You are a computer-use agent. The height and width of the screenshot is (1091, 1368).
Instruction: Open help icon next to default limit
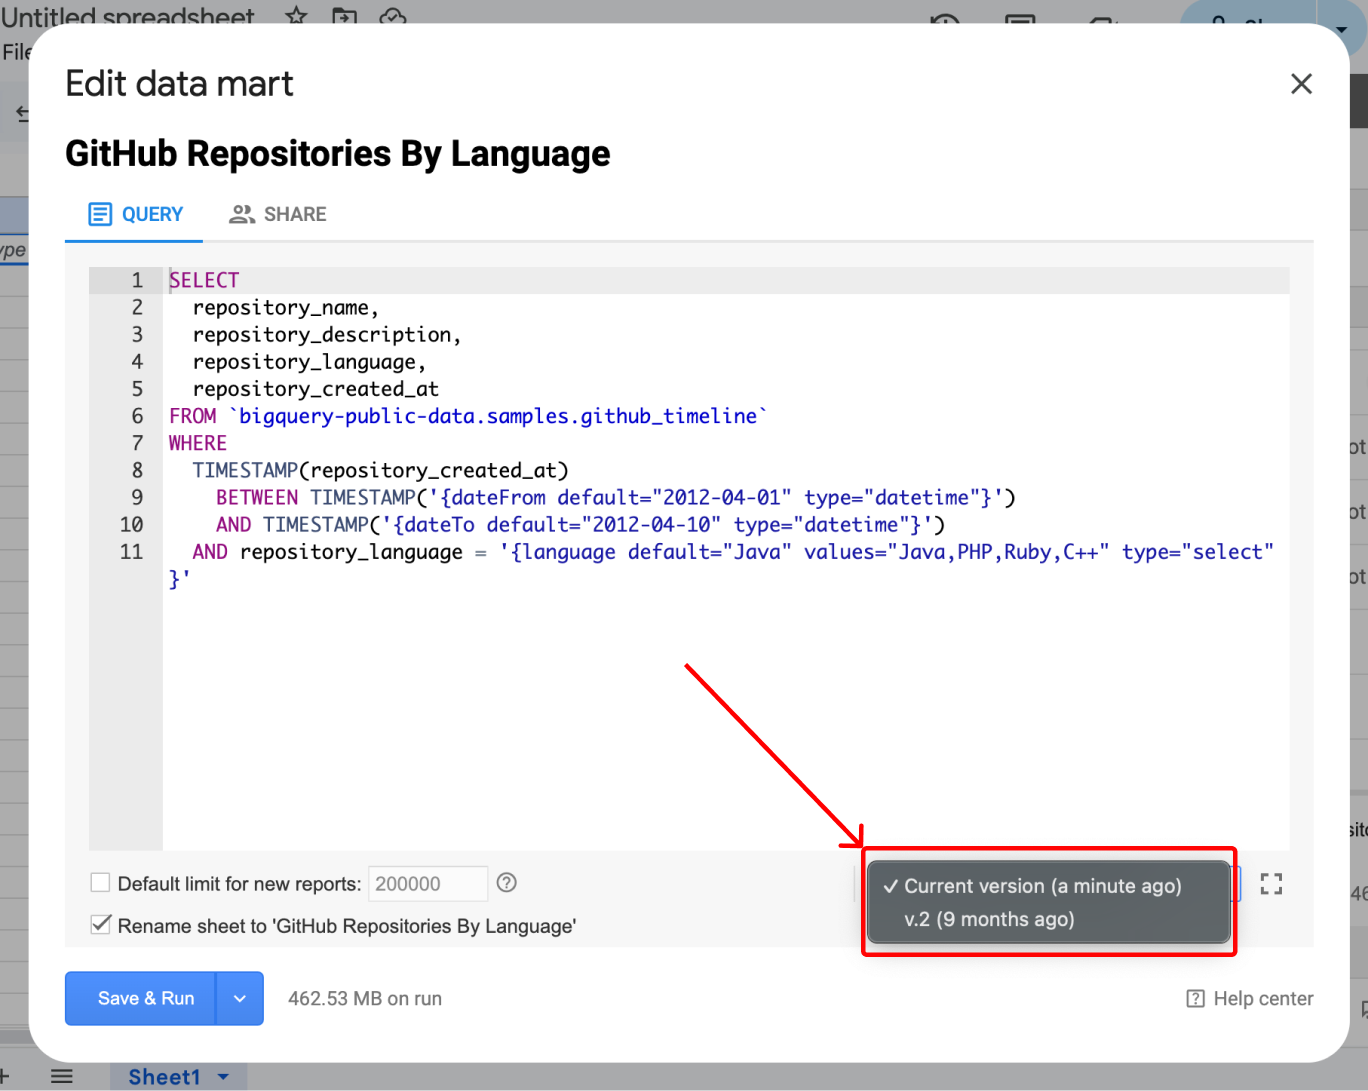(507, 883)
